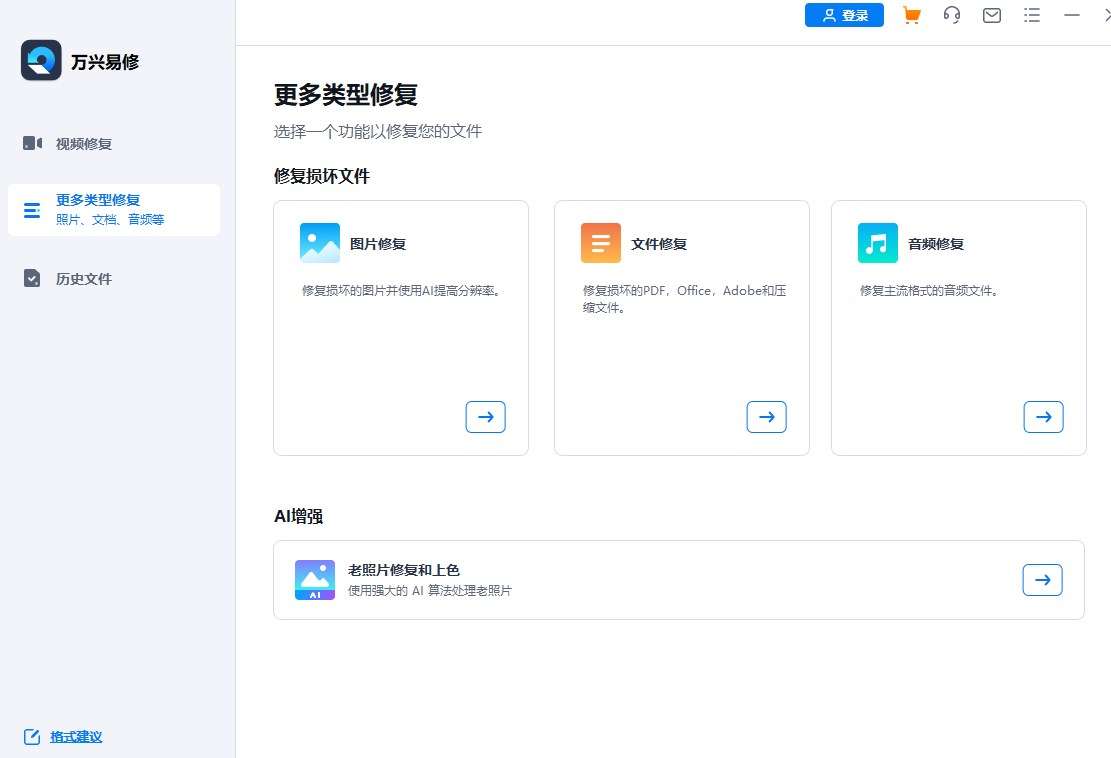Click the 图片修复 picture icon
The width and height of the screenshot is (1111, 758).
[320, 243]
